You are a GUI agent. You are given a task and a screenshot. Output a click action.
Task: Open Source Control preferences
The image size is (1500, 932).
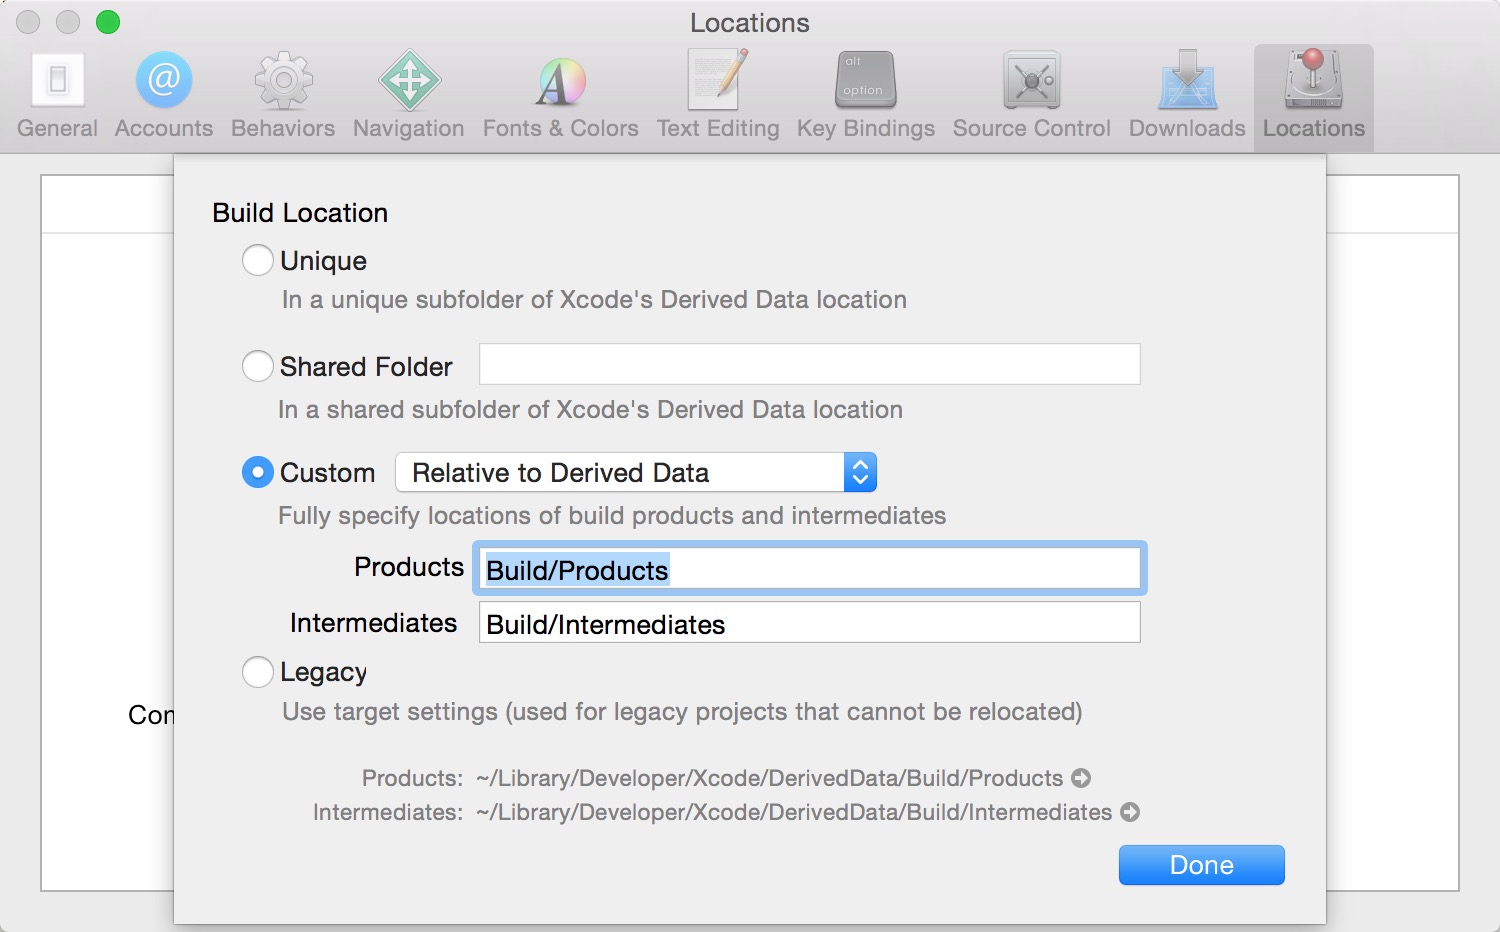pyautogui.click(x=1032, y=96)
